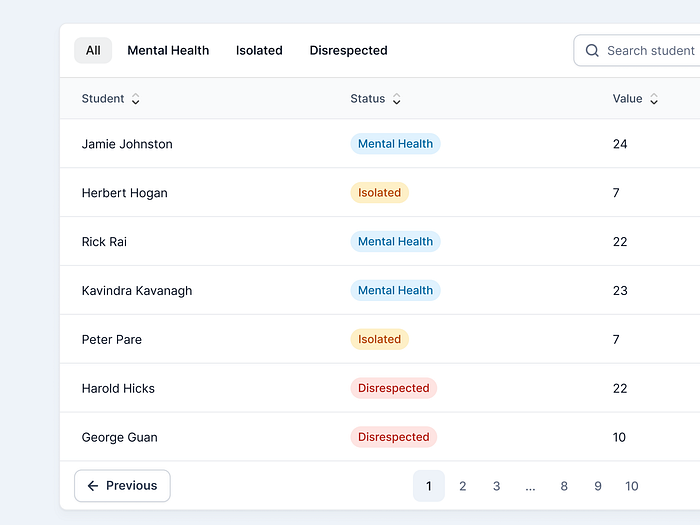This screenshot has width=700, height=525.
Task: Jump to pagination page 8
Action: tap(564, 486)
